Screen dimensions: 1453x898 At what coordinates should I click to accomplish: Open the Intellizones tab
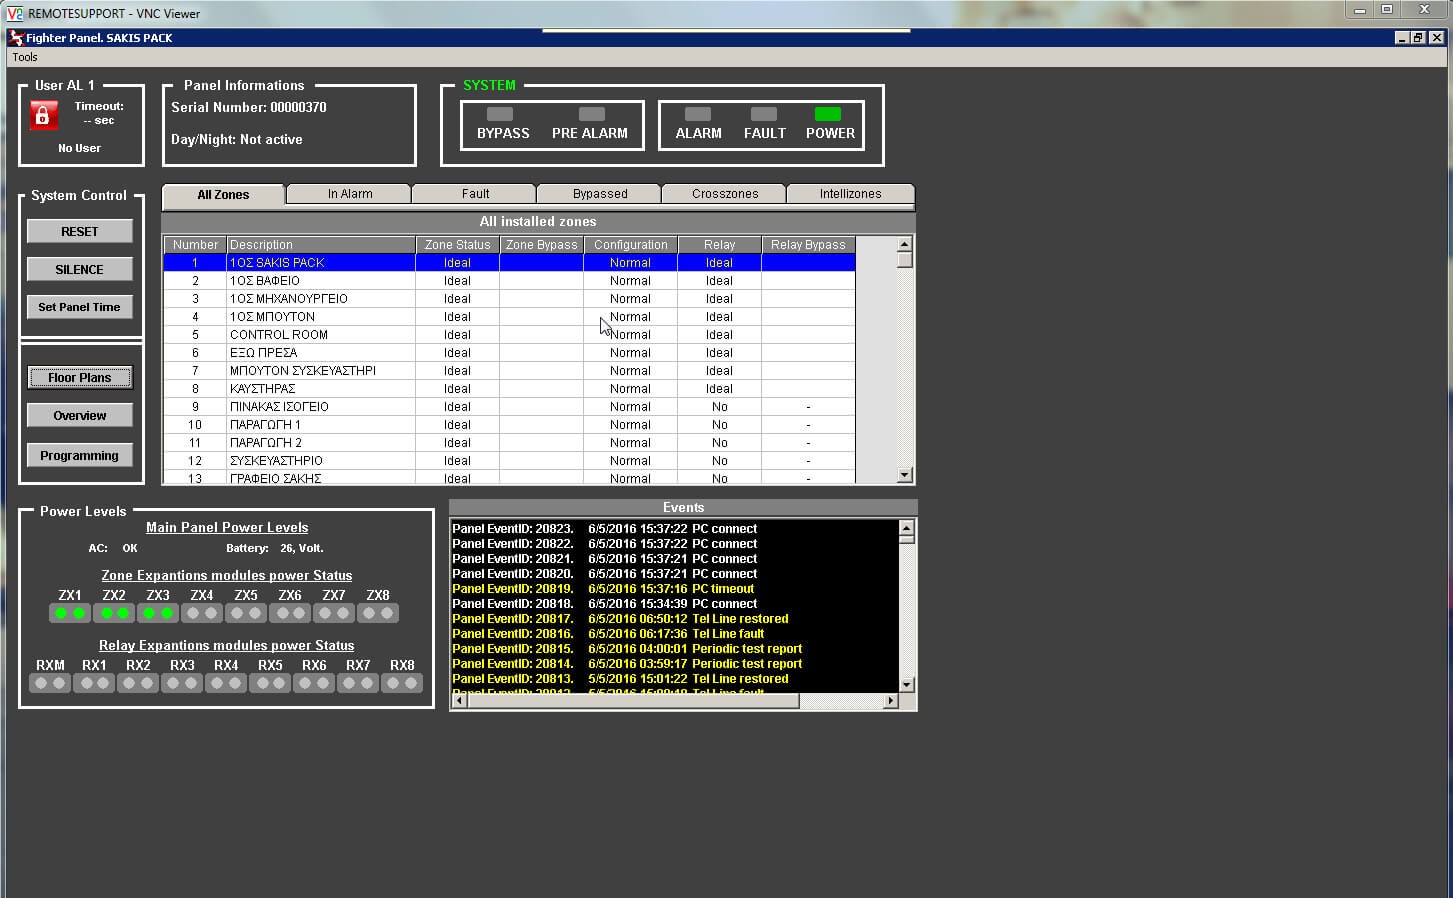(850, 194)
